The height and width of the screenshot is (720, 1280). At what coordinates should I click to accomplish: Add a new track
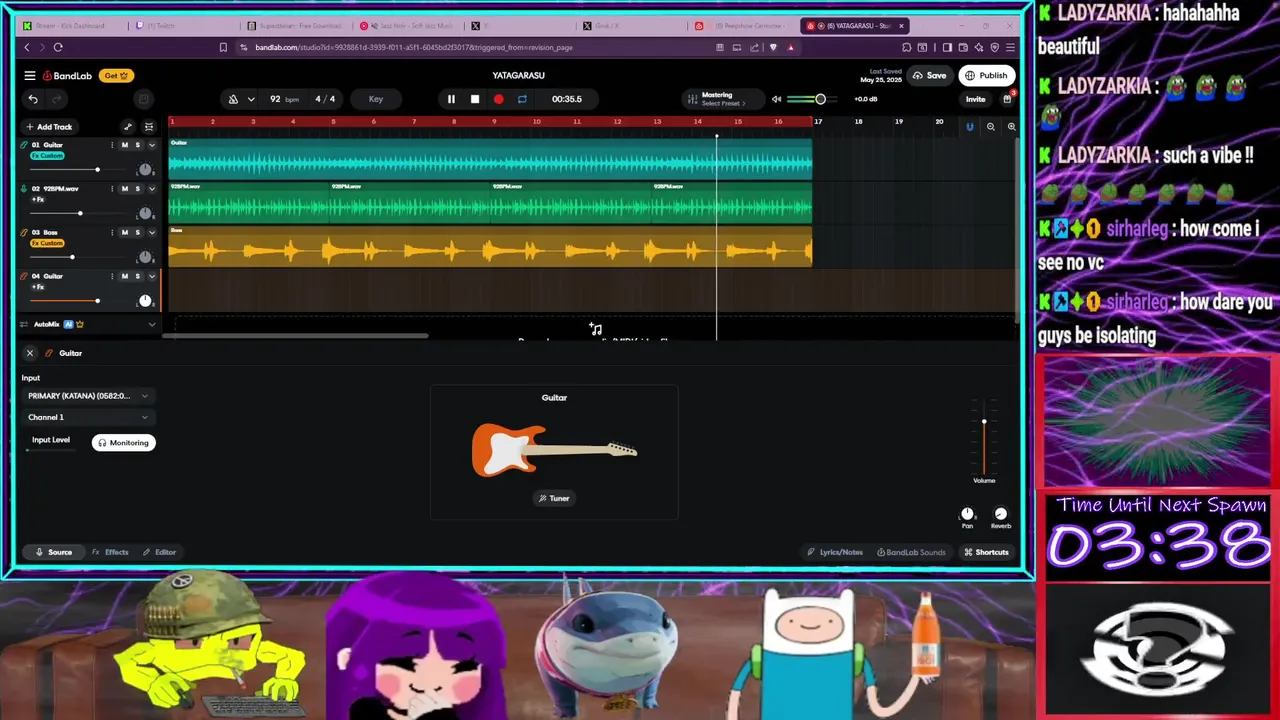(x=49, y=127)
